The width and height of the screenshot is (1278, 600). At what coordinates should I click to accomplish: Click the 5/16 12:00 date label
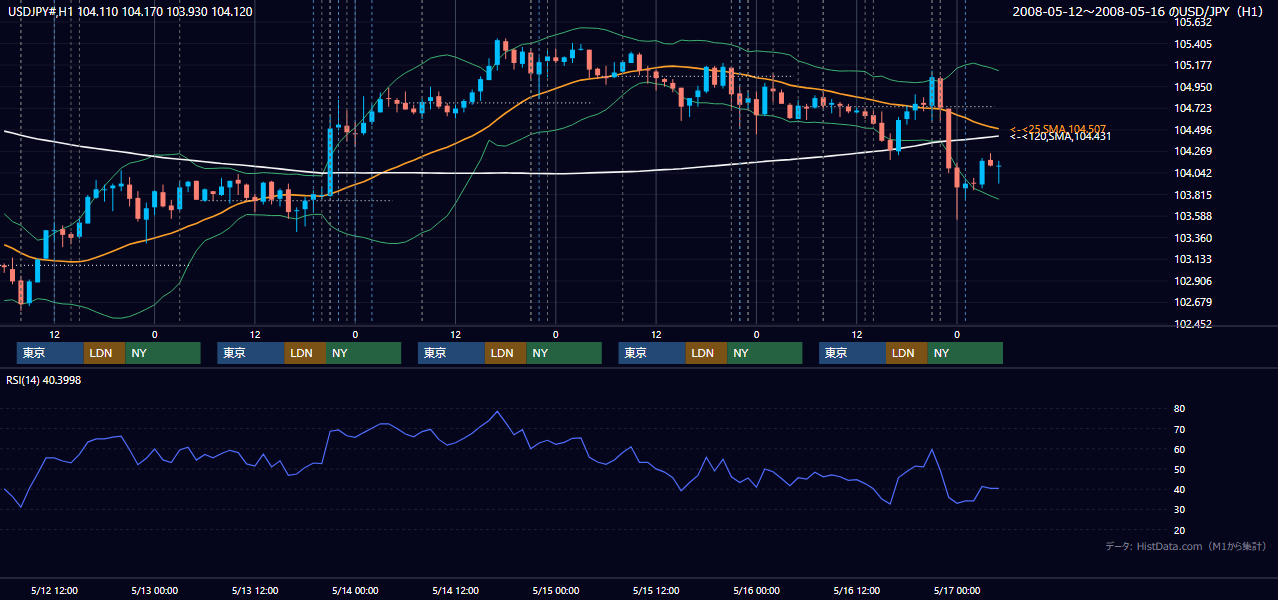tap(856, 590)
